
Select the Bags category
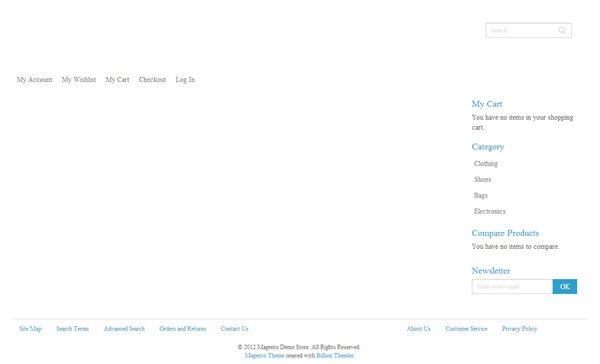(481, 196)
